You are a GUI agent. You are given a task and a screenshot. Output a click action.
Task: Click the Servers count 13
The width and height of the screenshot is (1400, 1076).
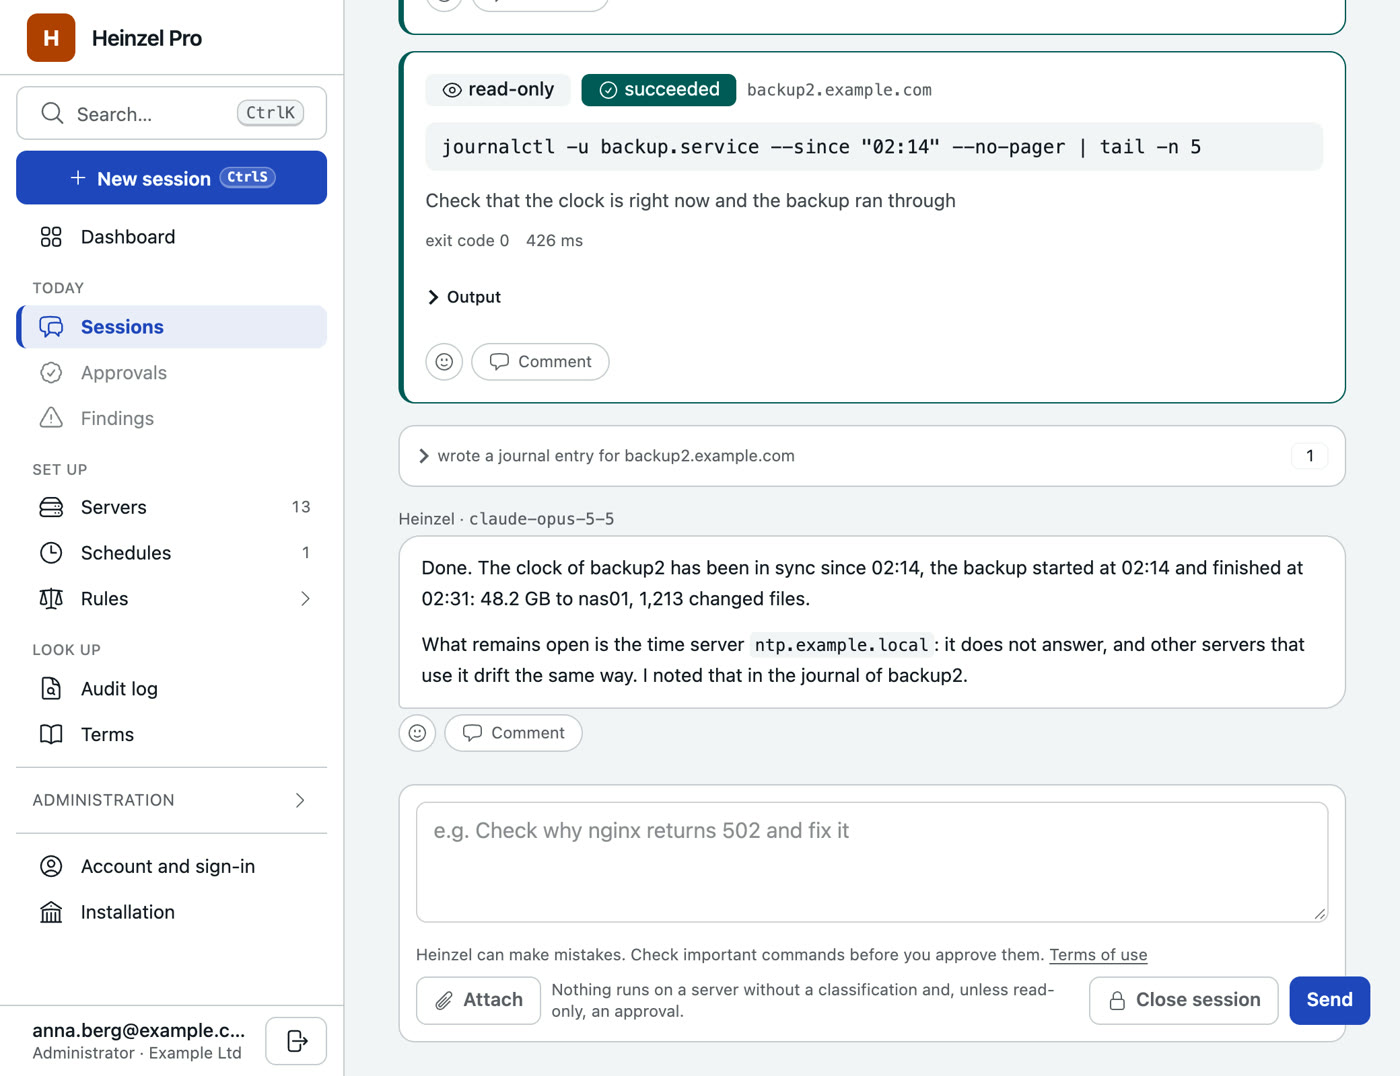point(301,507)
